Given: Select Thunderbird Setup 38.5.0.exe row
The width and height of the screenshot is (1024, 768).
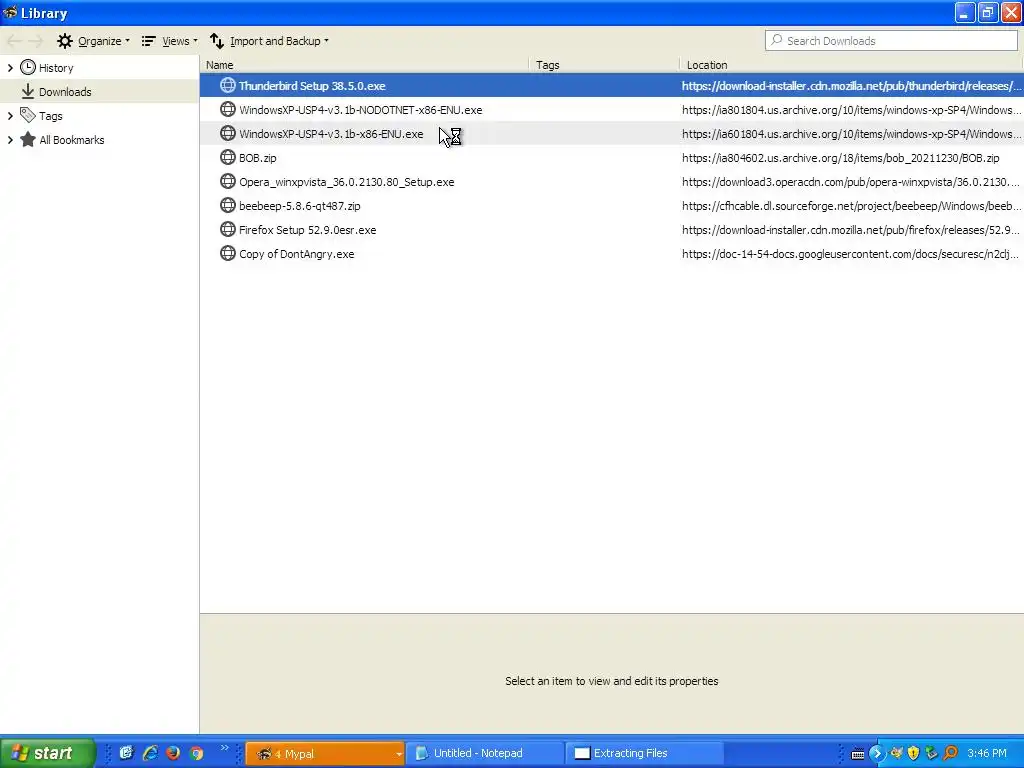Looking at the screenshot, I should pos(612,86).
